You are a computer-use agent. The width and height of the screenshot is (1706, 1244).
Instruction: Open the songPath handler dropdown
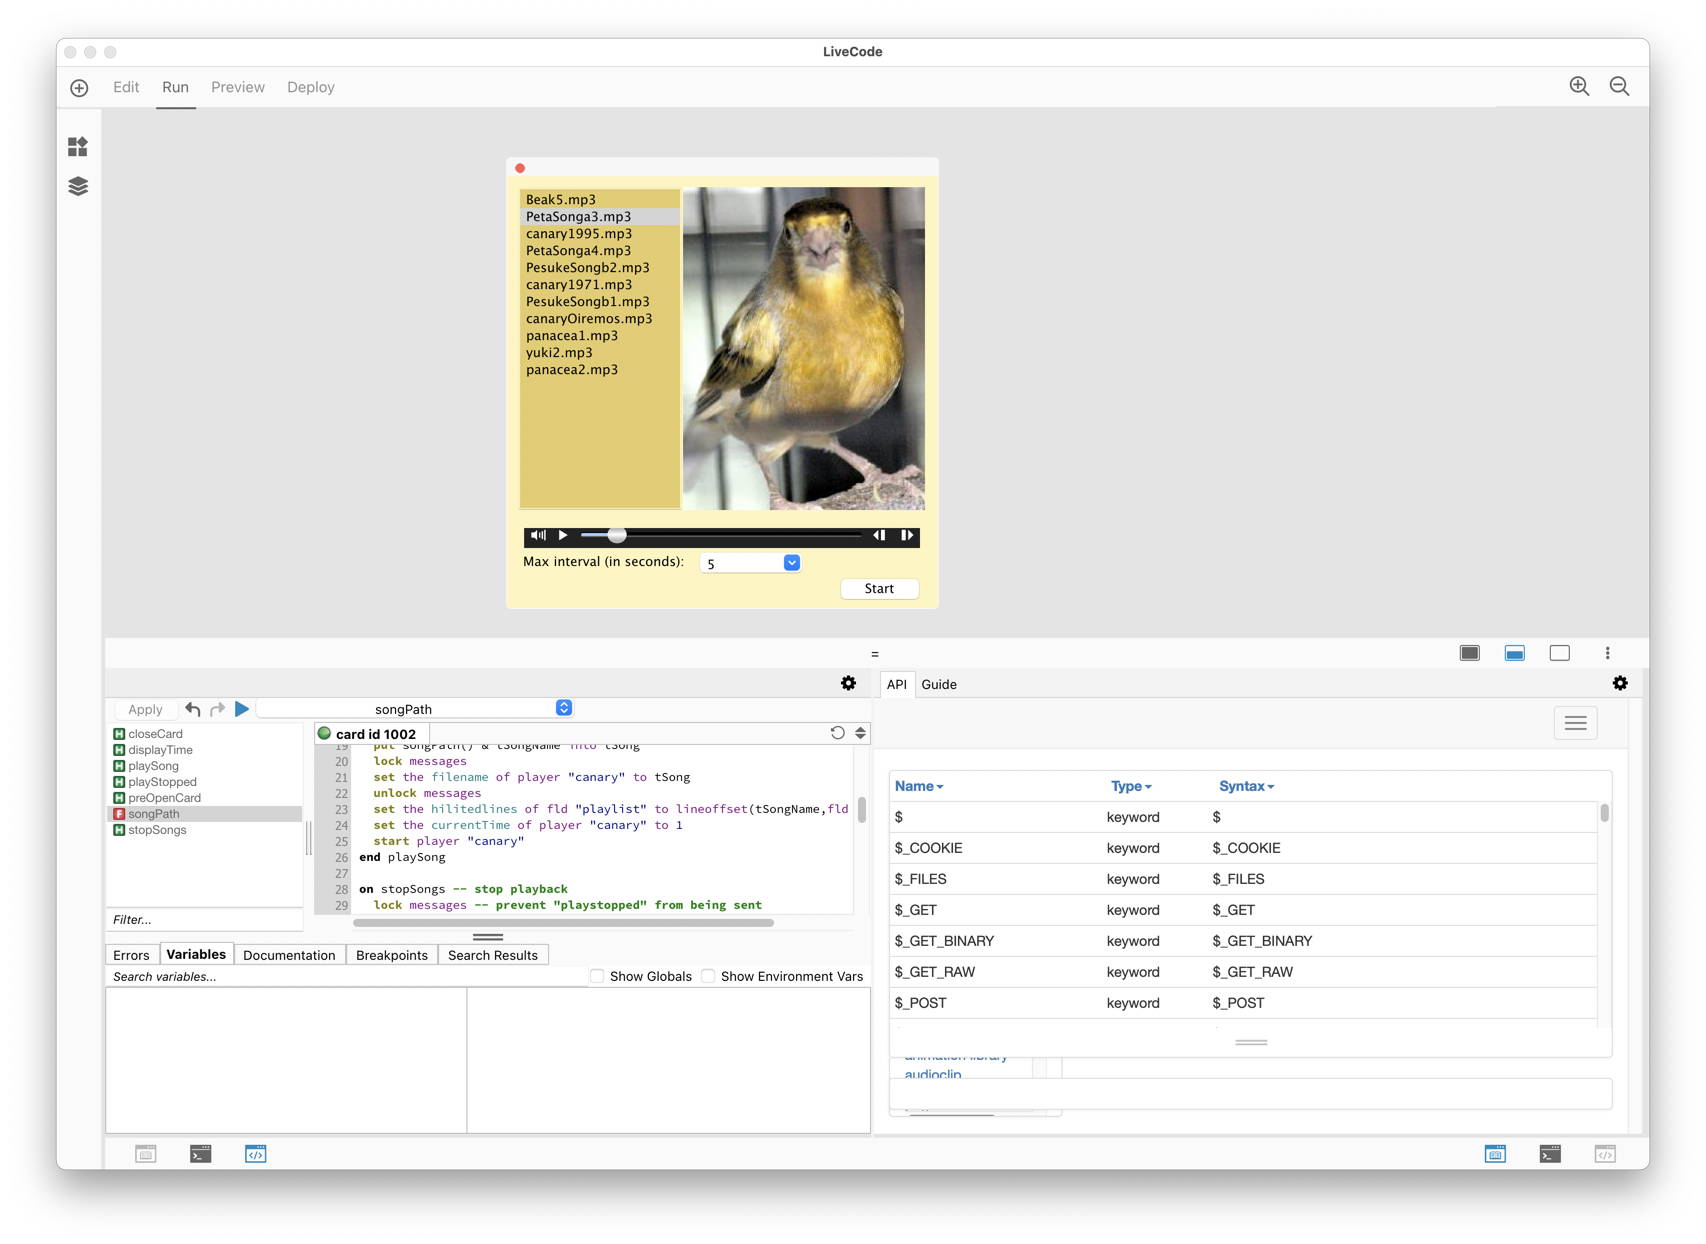563,708
